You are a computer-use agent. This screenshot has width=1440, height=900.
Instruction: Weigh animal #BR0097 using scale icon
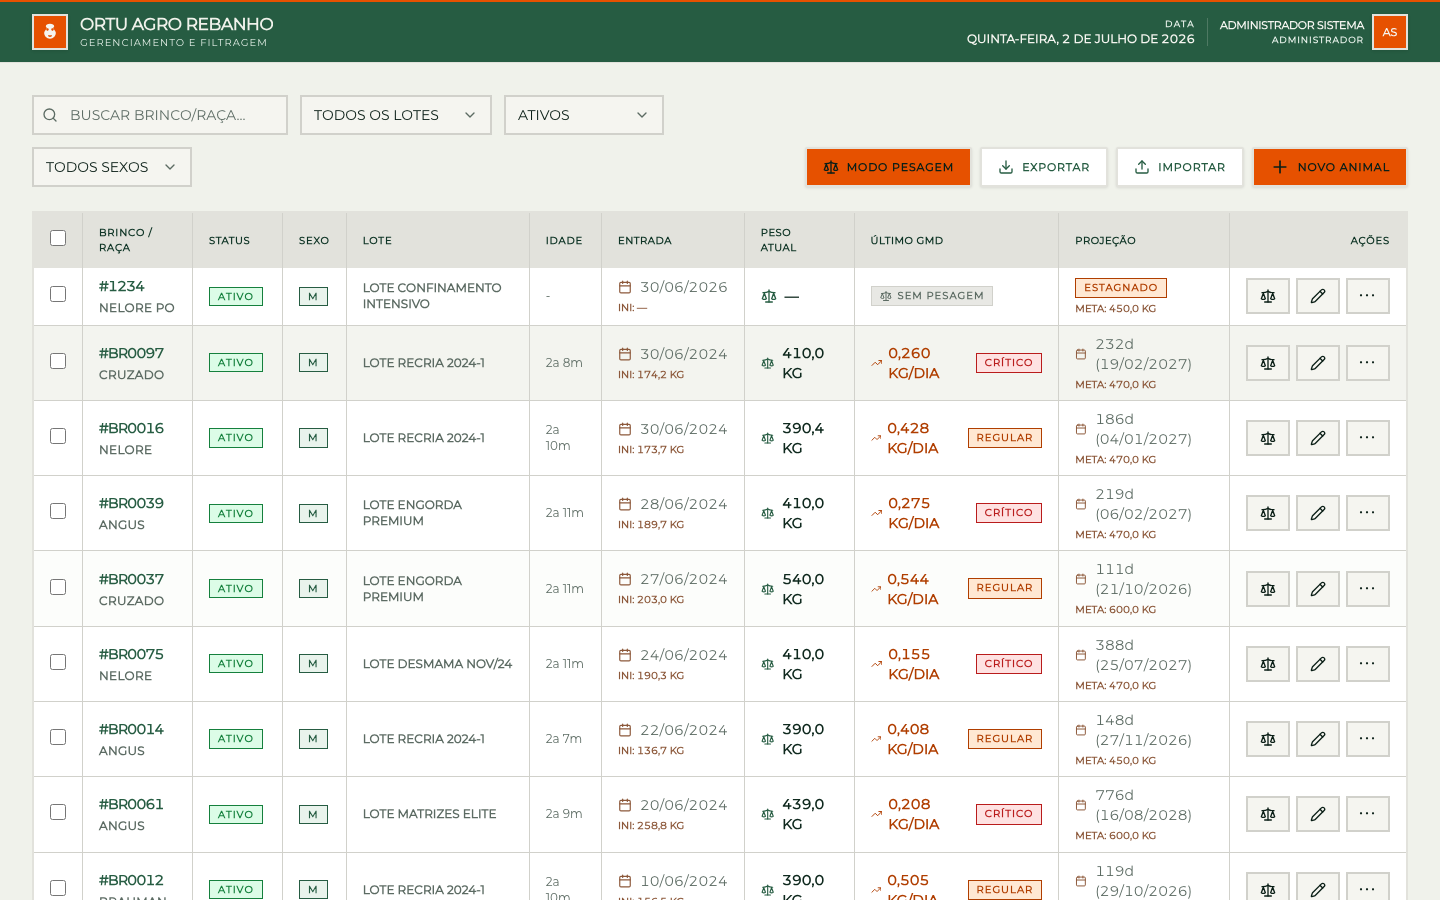click(x=1268, y=363)
